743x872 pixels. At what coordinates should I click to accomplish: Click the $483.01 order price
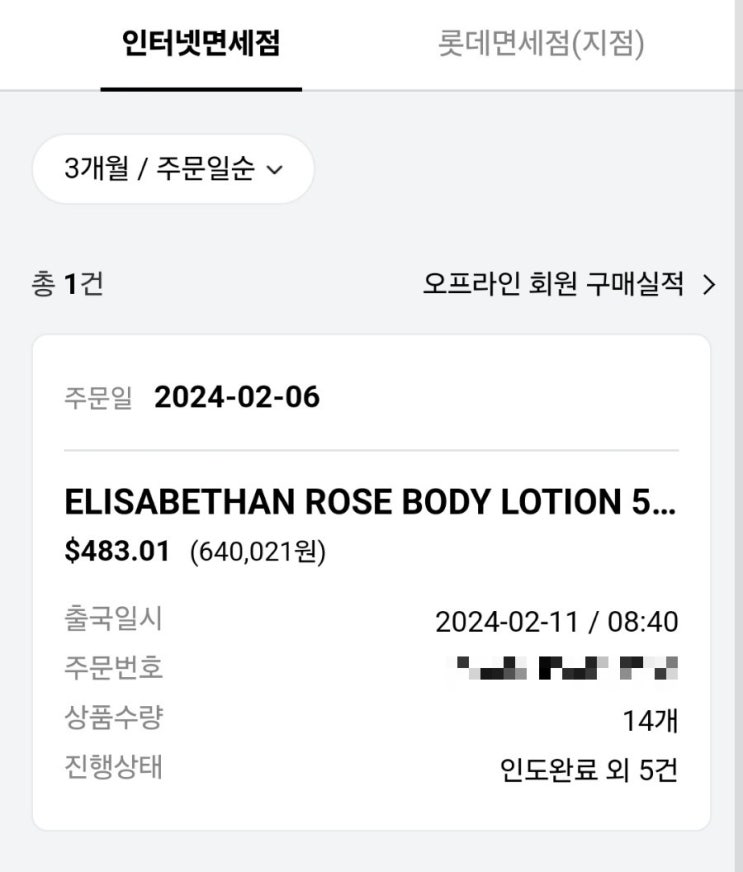pos(117,551)
